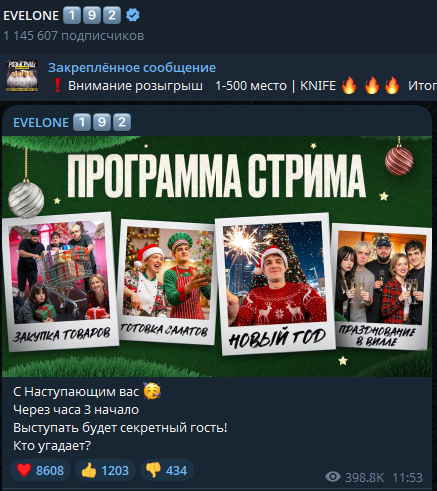Click the channel title EVELONE in the header

click(31, 16)
